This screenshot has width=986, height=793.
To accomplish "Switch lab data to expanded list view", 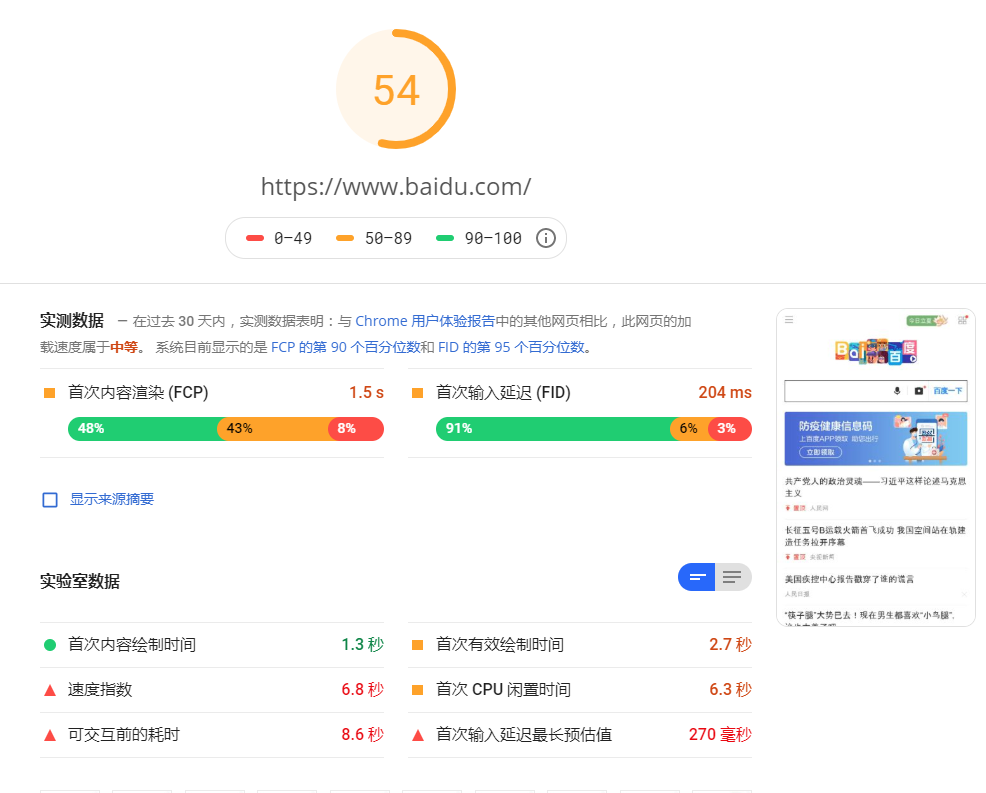I will tap(733, 577).
